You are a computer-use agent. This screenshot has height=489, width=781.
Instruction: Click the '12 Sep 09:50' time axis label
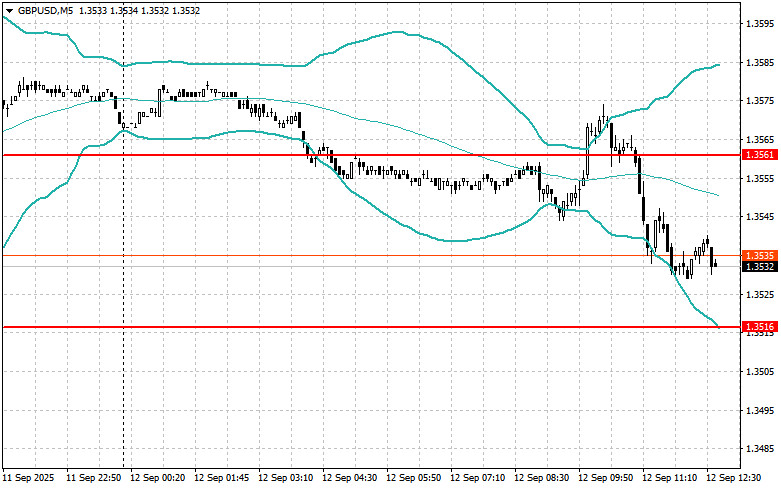[606, 478]
